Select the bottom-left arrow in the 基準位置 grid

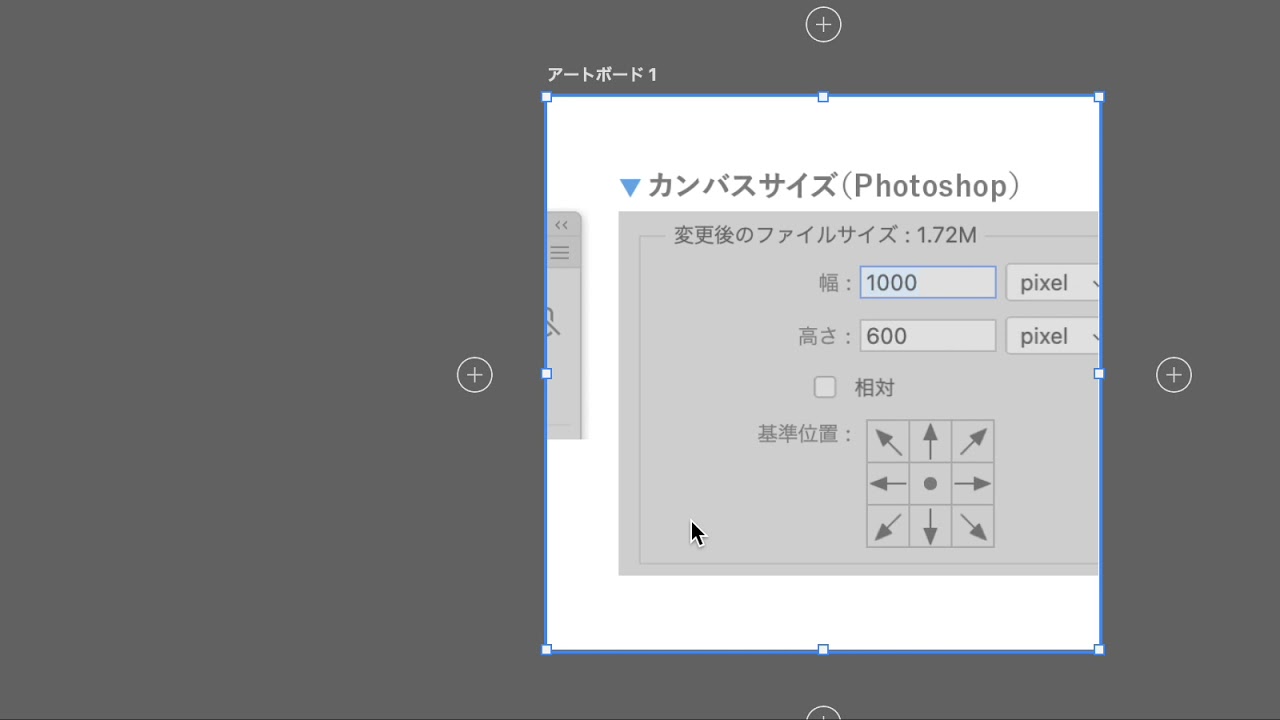click(x=888, y=526)
